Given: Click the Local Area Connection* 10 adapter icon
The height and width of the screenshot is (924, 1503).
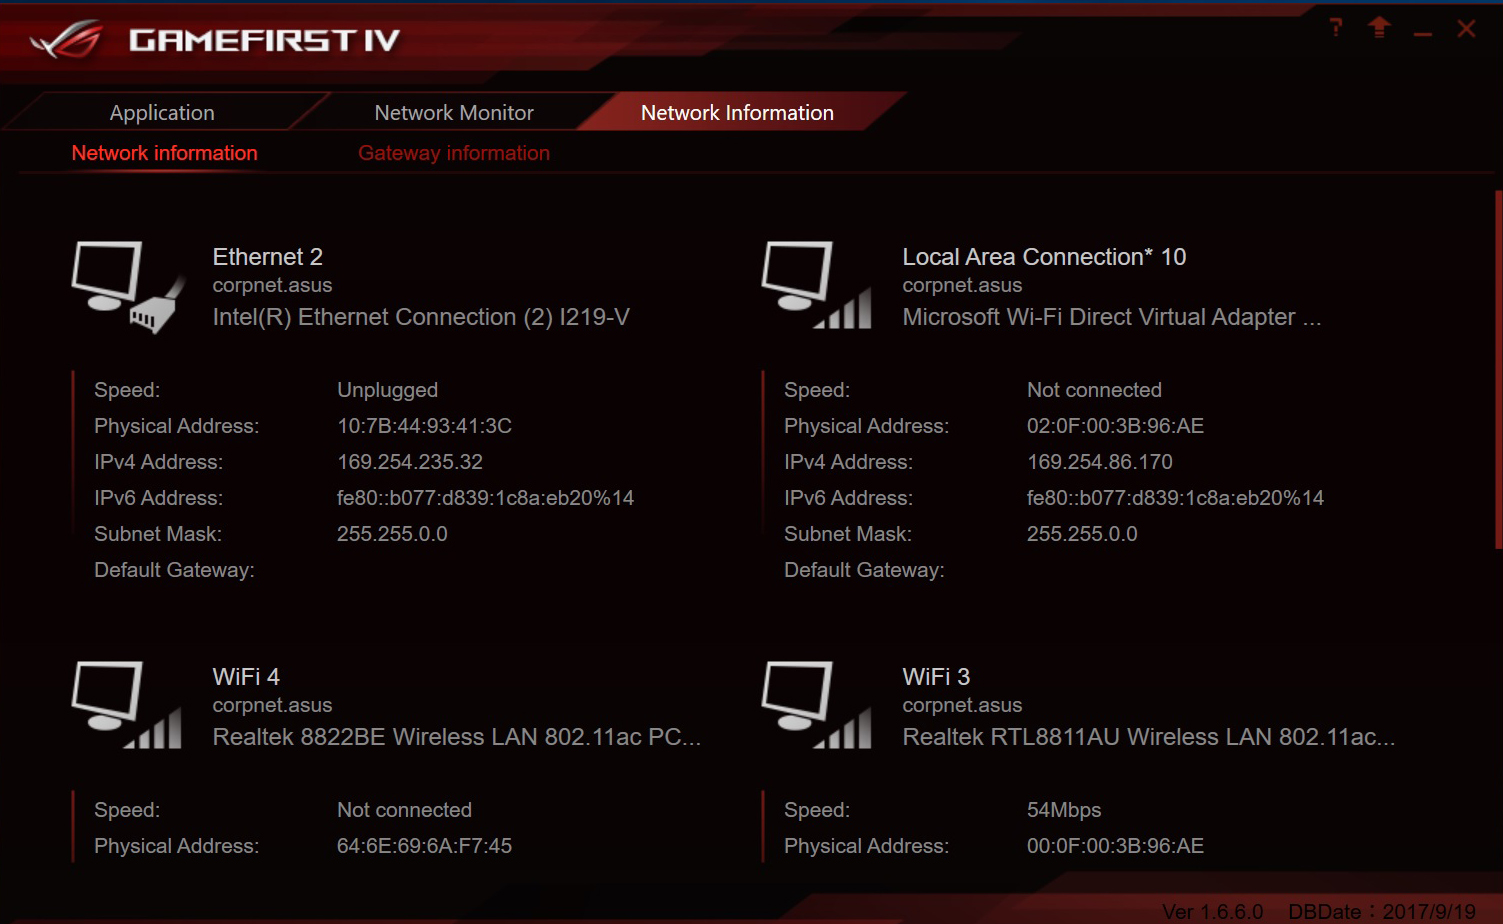Looking at the screenshot, I should click(816, 286).
